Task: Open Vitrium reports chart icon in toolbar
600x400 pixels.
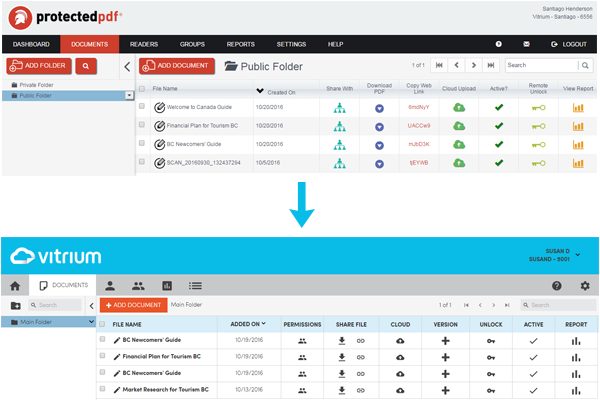Action: (167, 286)
